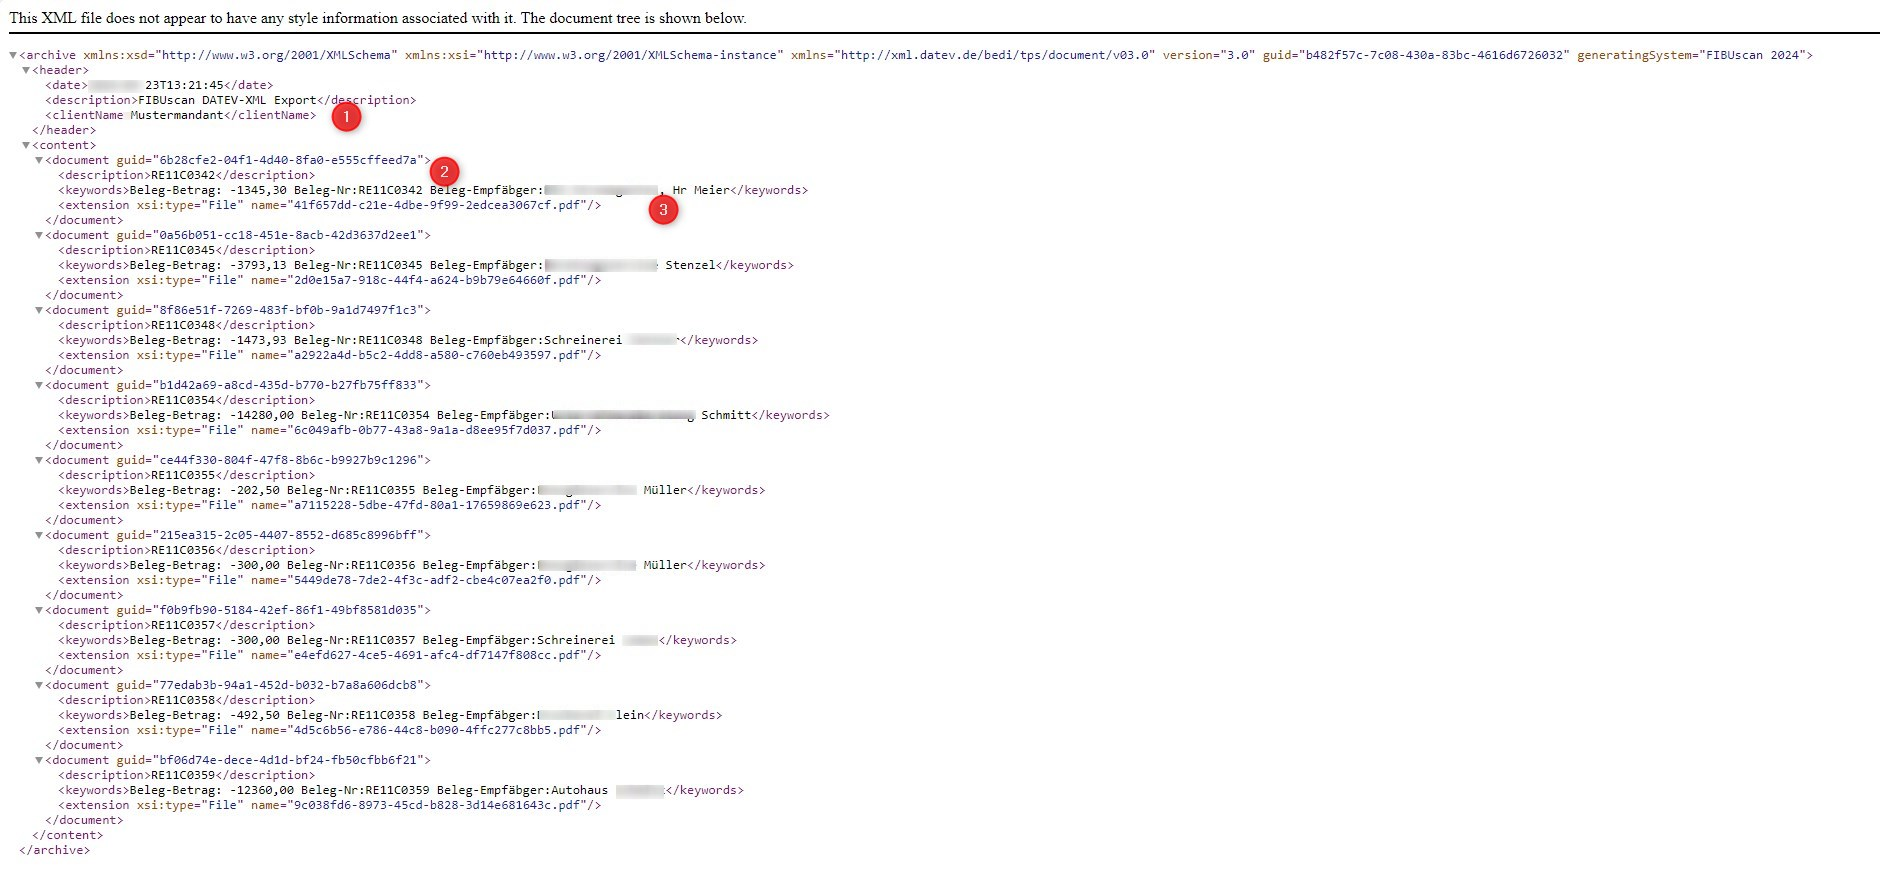Image resolution: width=1880 pixels, height=895 pixels.
Task: Click red marker number 3
Action: click(x=663, y=210)
